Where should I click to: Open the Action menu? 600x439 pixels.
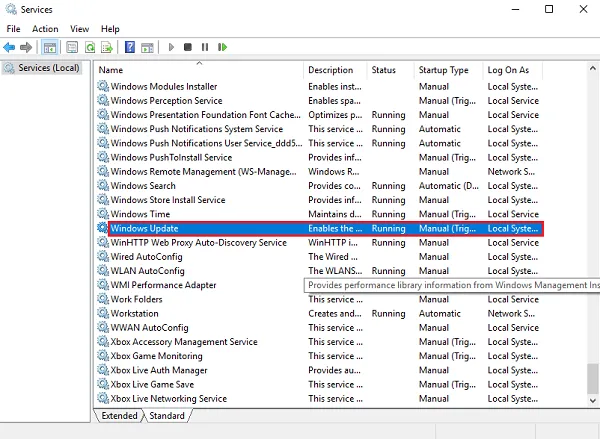(45, 29)
